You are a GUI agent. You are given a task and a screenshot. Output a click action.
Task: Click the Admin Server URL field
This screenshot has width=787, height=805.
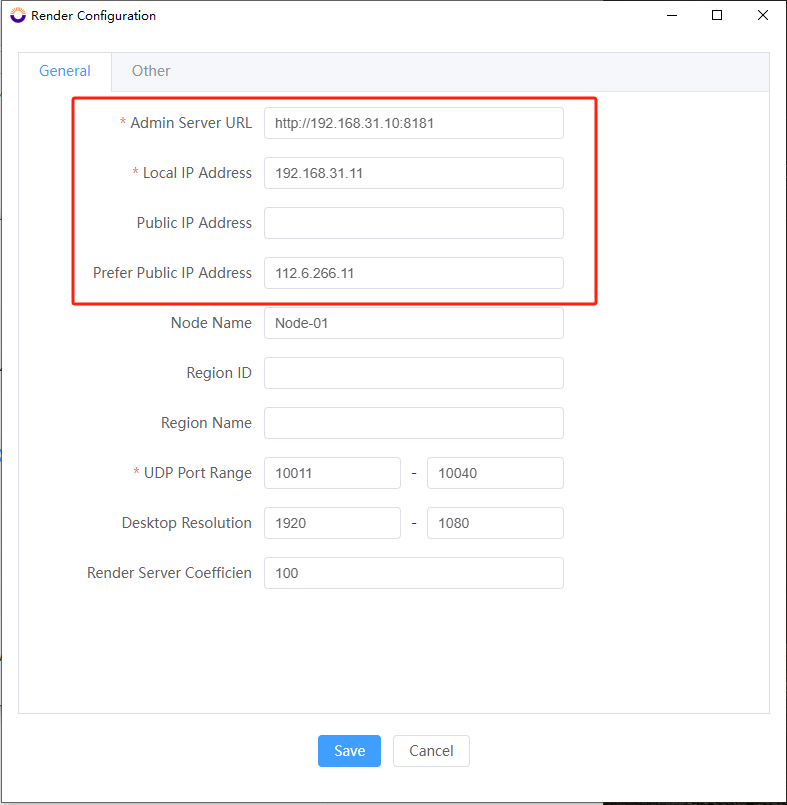(x=413, y=123)
